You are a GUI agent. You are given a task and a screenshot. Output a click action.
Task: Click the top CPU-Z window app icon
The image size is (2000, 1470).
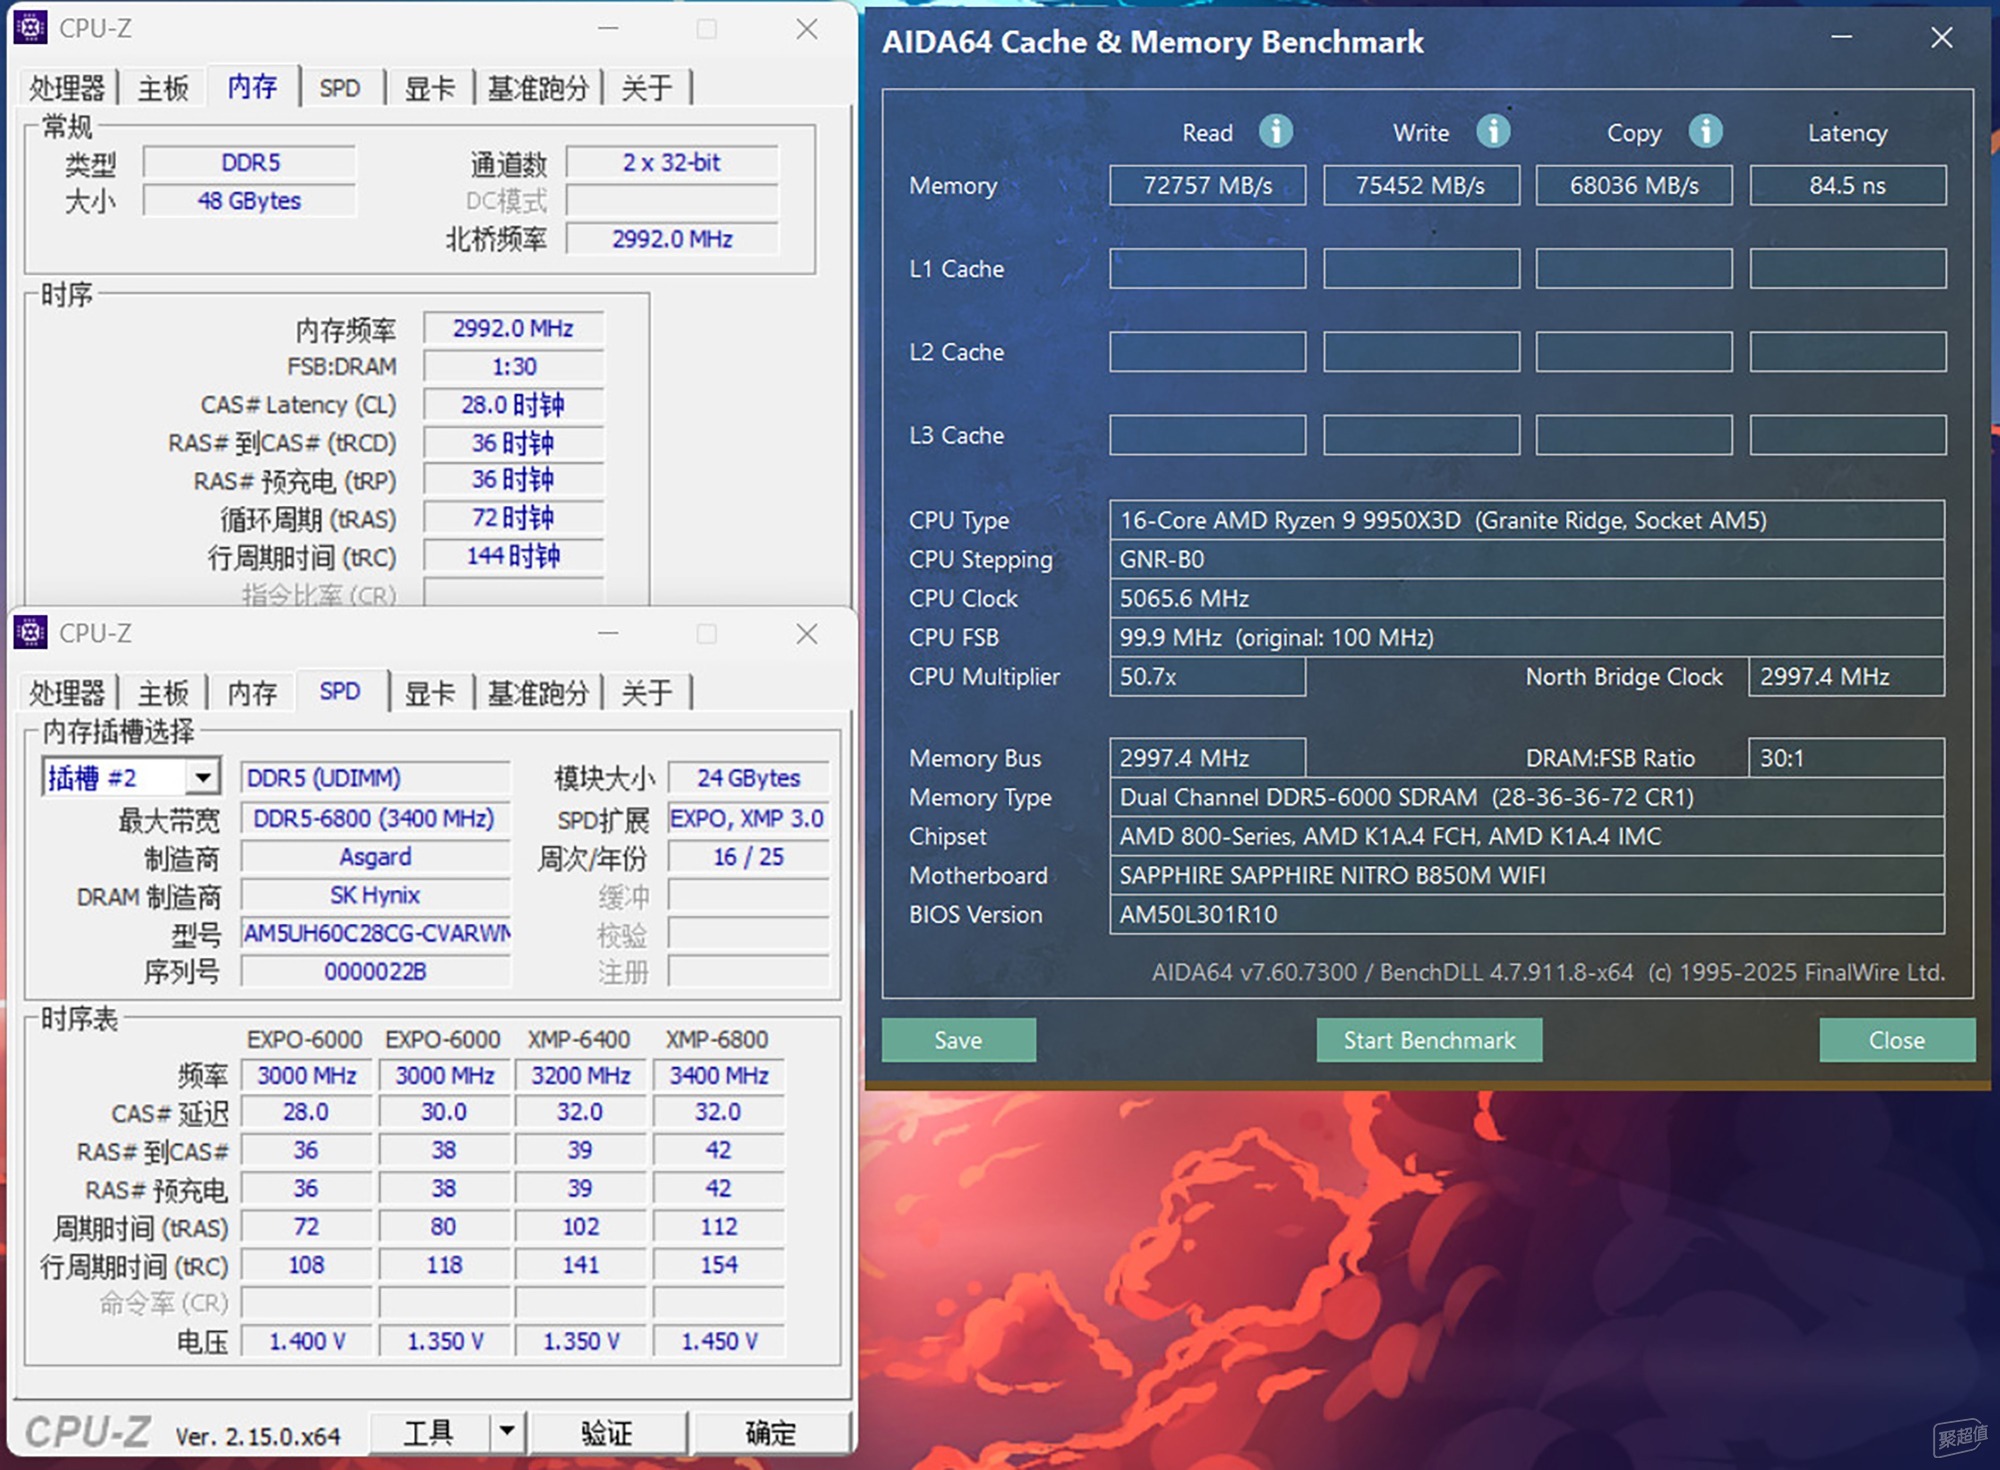point(31,28)
